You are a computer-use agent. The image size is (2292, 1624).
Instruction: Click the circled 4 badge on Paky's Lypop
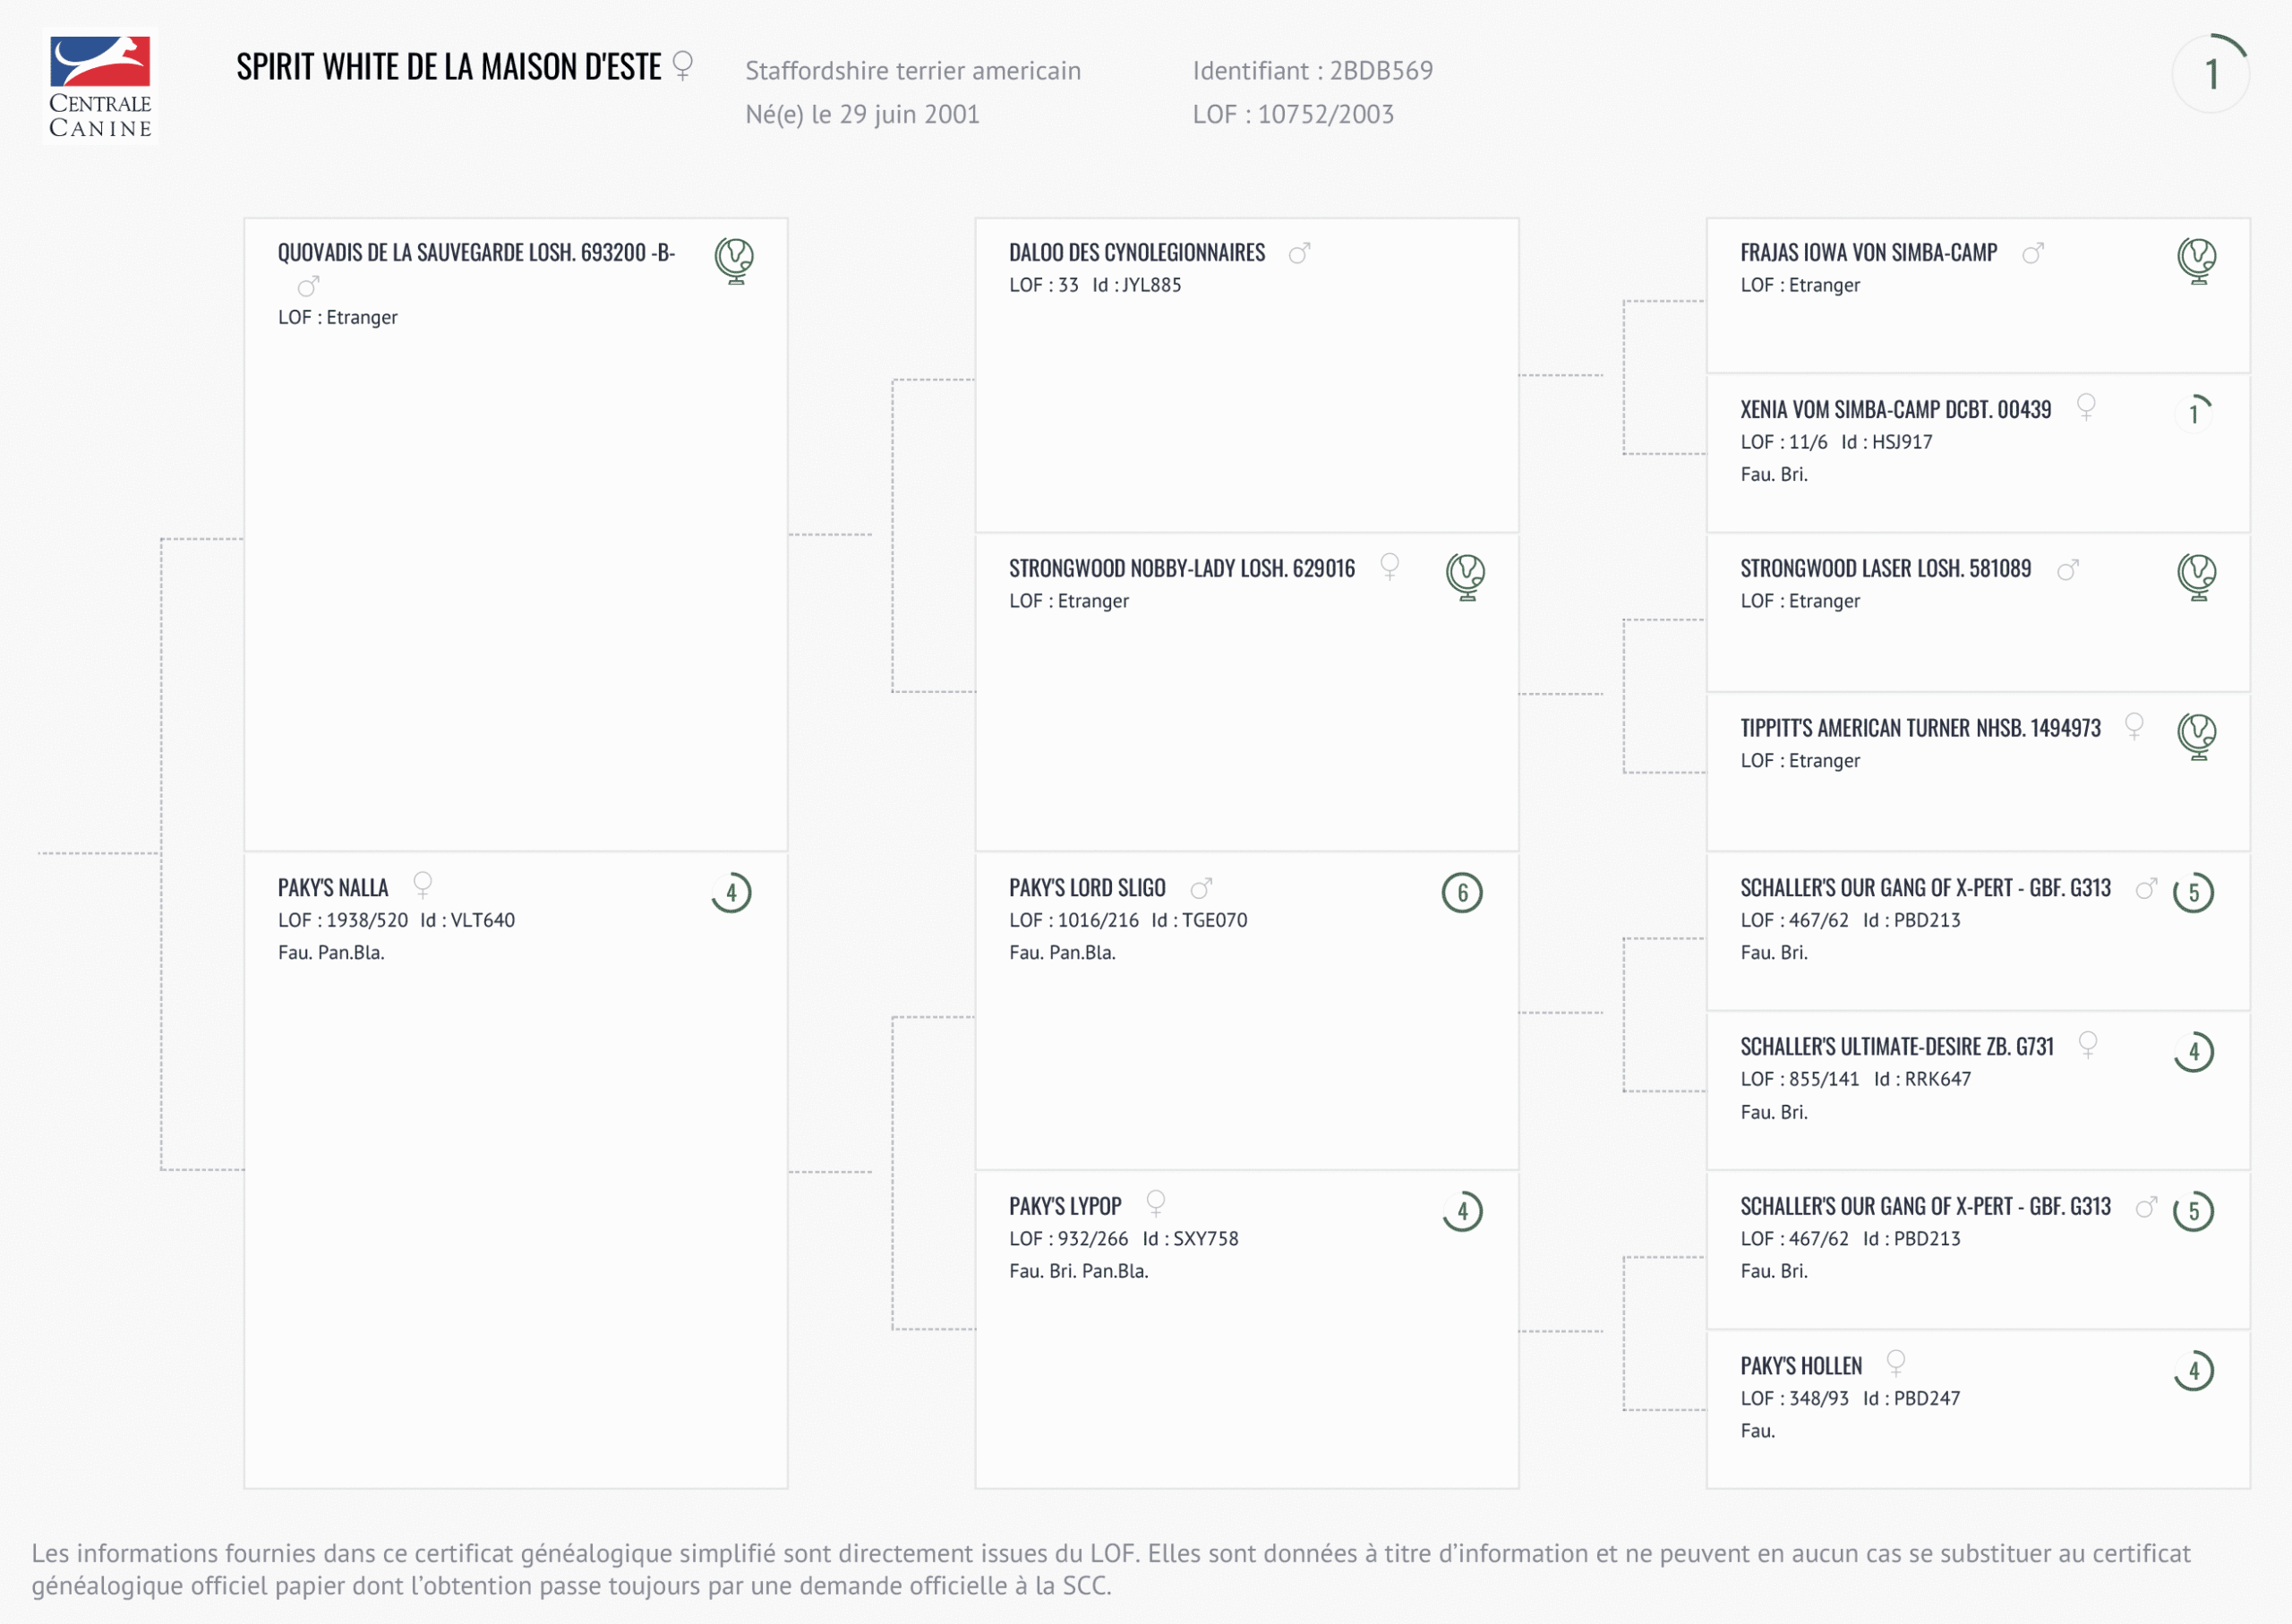[x=1462, y=1212]
